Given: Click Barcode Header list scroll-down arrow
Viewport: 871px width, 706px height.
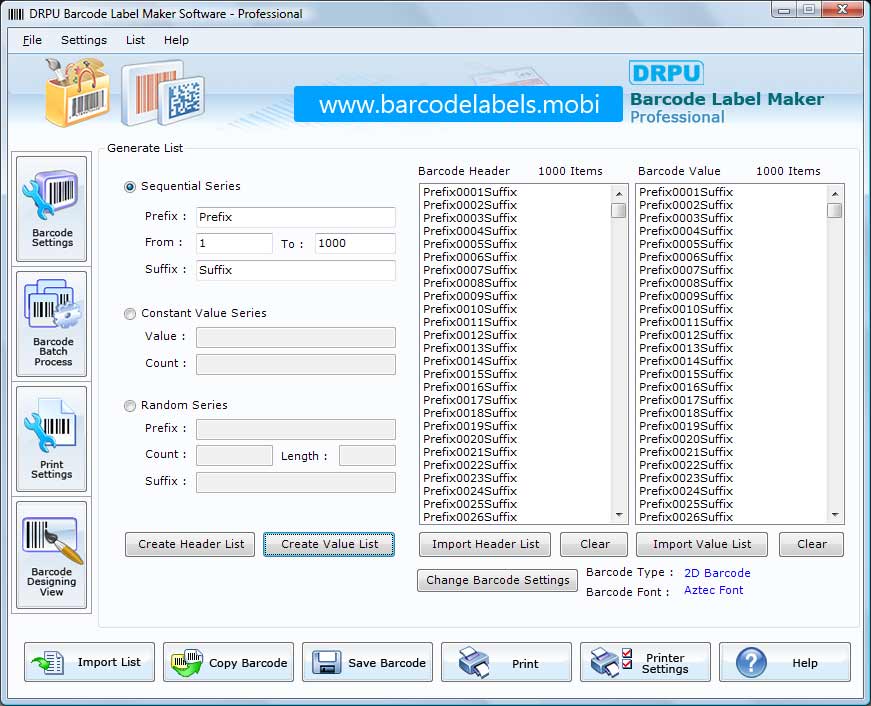Looking at the screenshot, I should point(618,515).
